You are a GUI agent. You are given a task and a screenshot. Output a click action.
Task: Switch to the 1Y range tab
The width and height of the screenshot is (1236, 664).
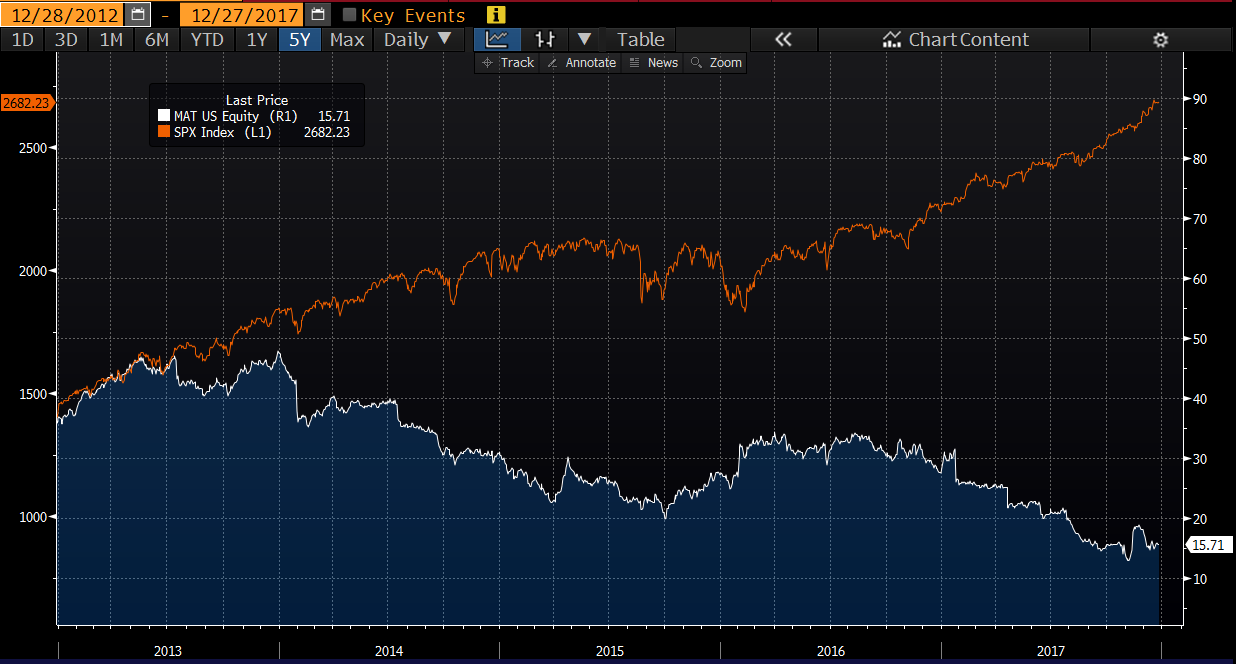pos(257,40)
